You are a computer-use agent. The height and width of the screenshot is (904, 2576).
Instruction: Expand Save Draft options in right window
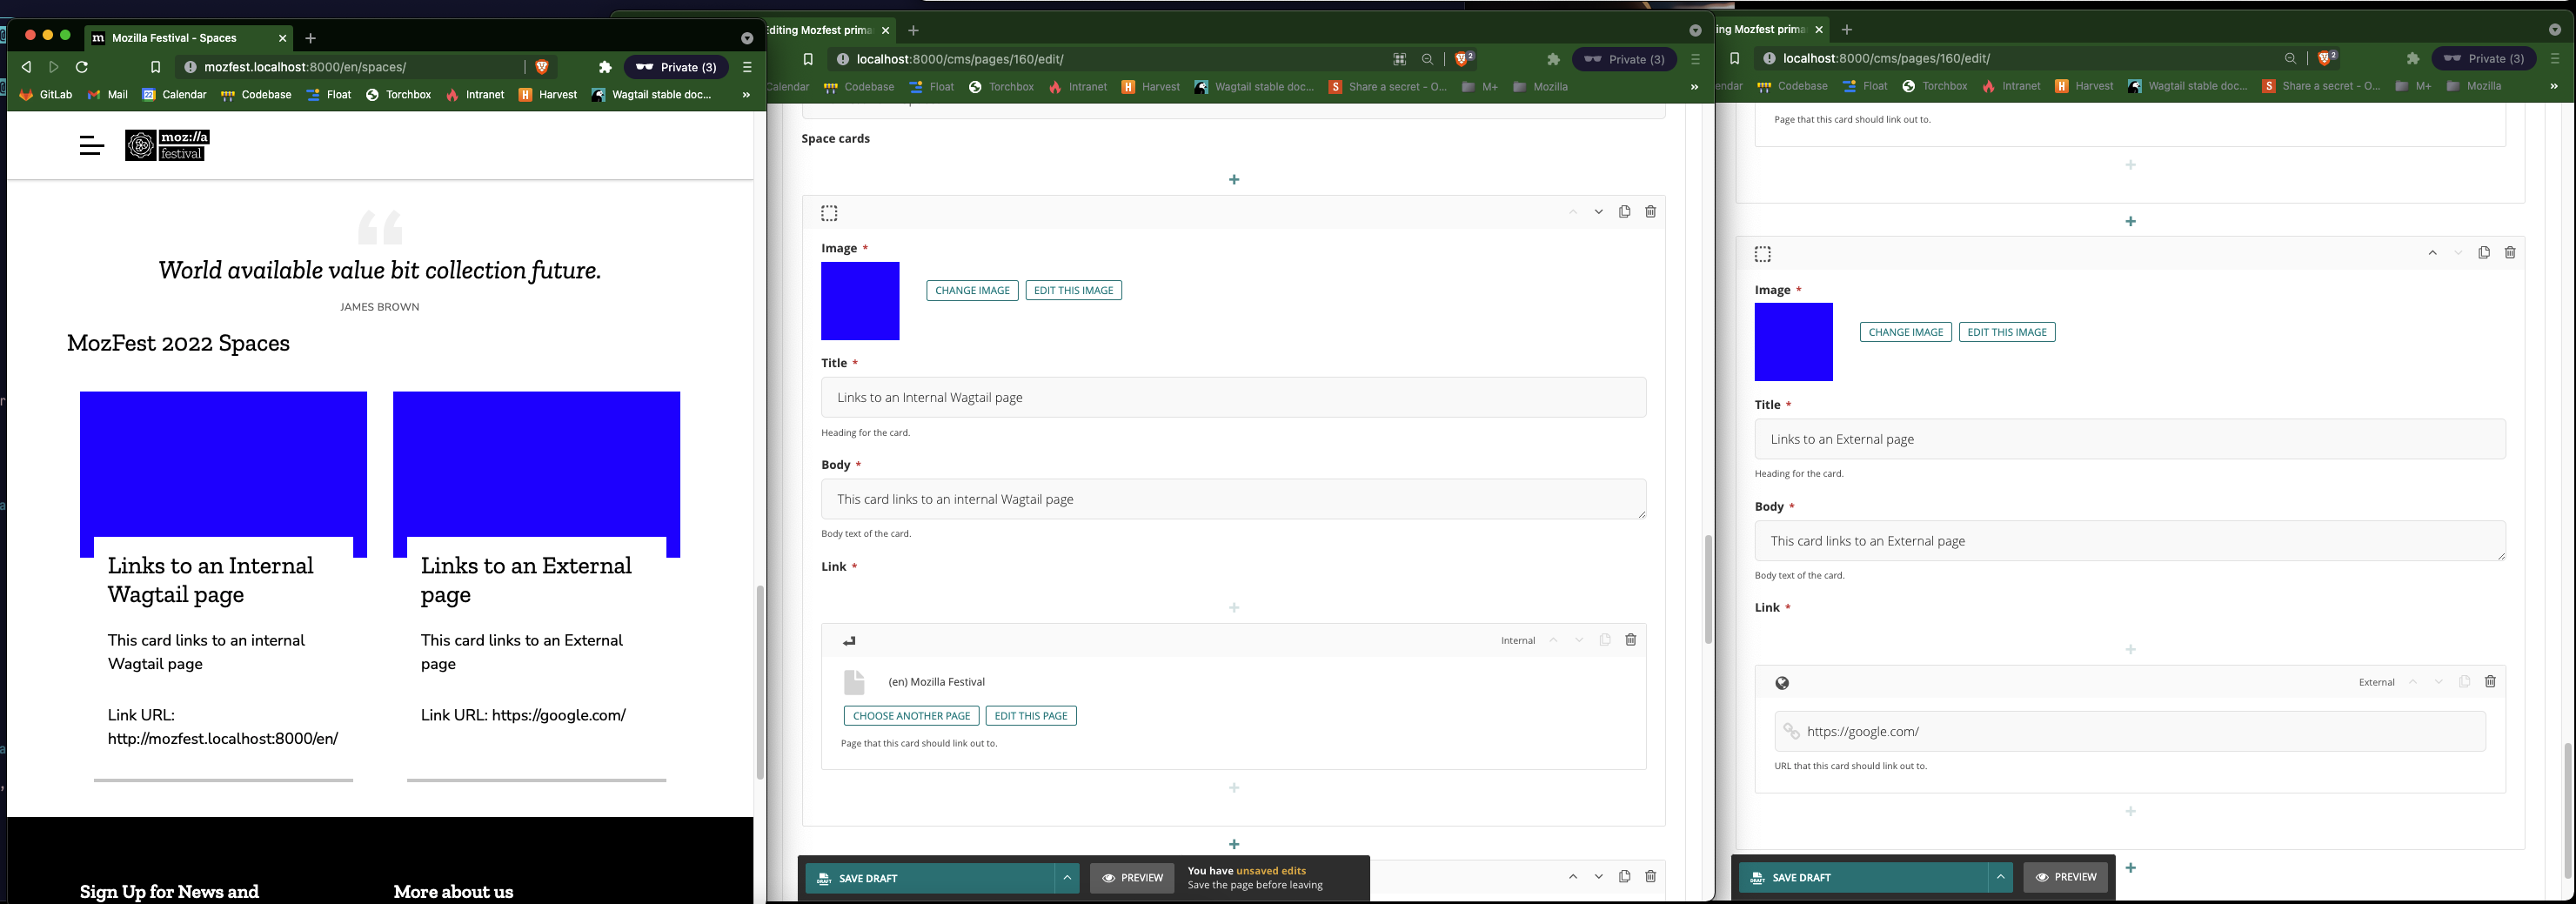point(2000,877)
